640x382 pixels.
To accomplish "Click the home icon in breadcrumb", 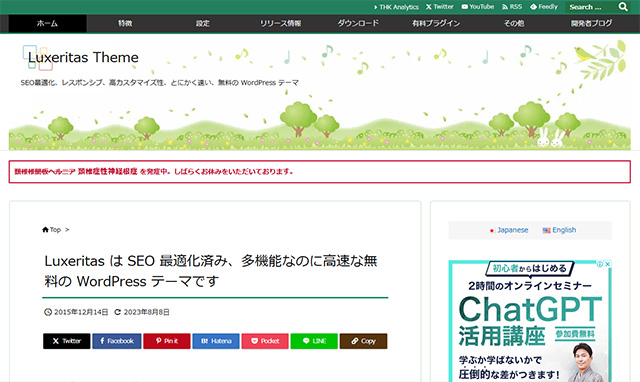I will coord(45,230).
